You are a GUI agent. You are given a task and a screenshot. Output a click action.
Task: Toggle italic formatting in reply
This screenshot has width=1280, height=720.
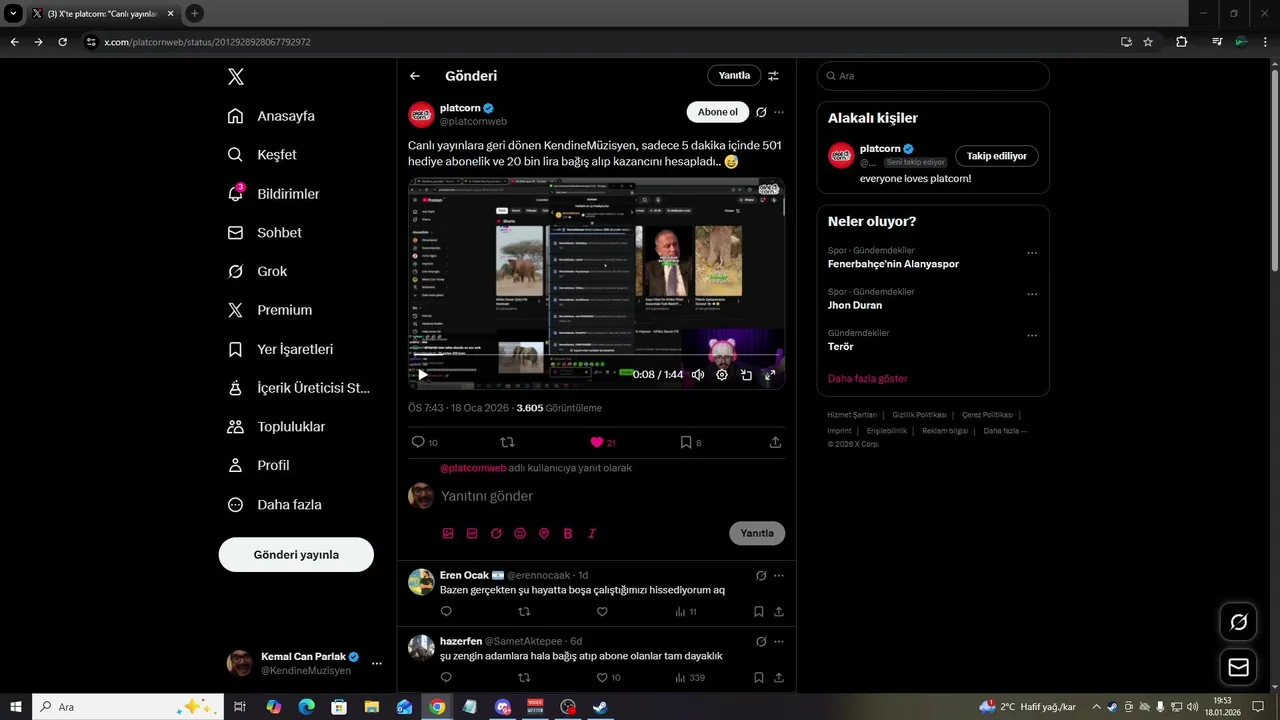click(592, 534)
